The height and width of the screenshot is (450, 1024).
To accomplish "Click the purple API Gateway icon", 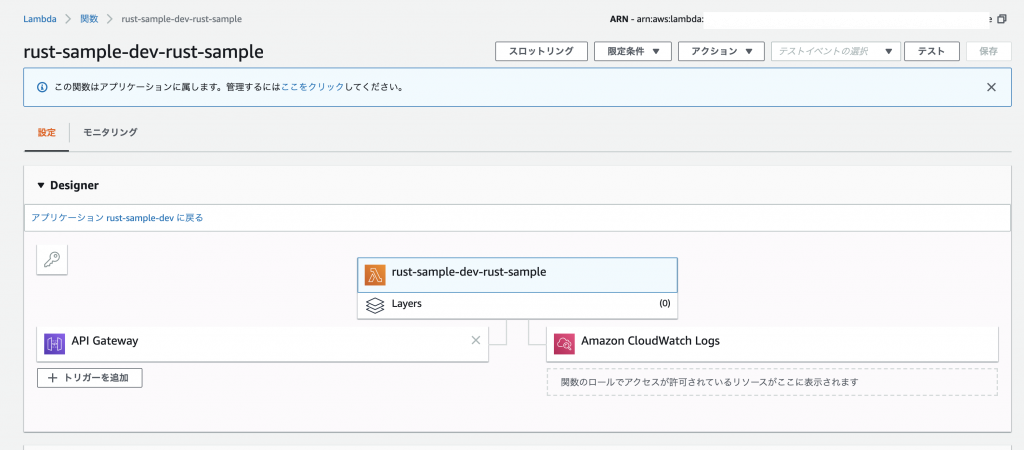I will (54, 344).
